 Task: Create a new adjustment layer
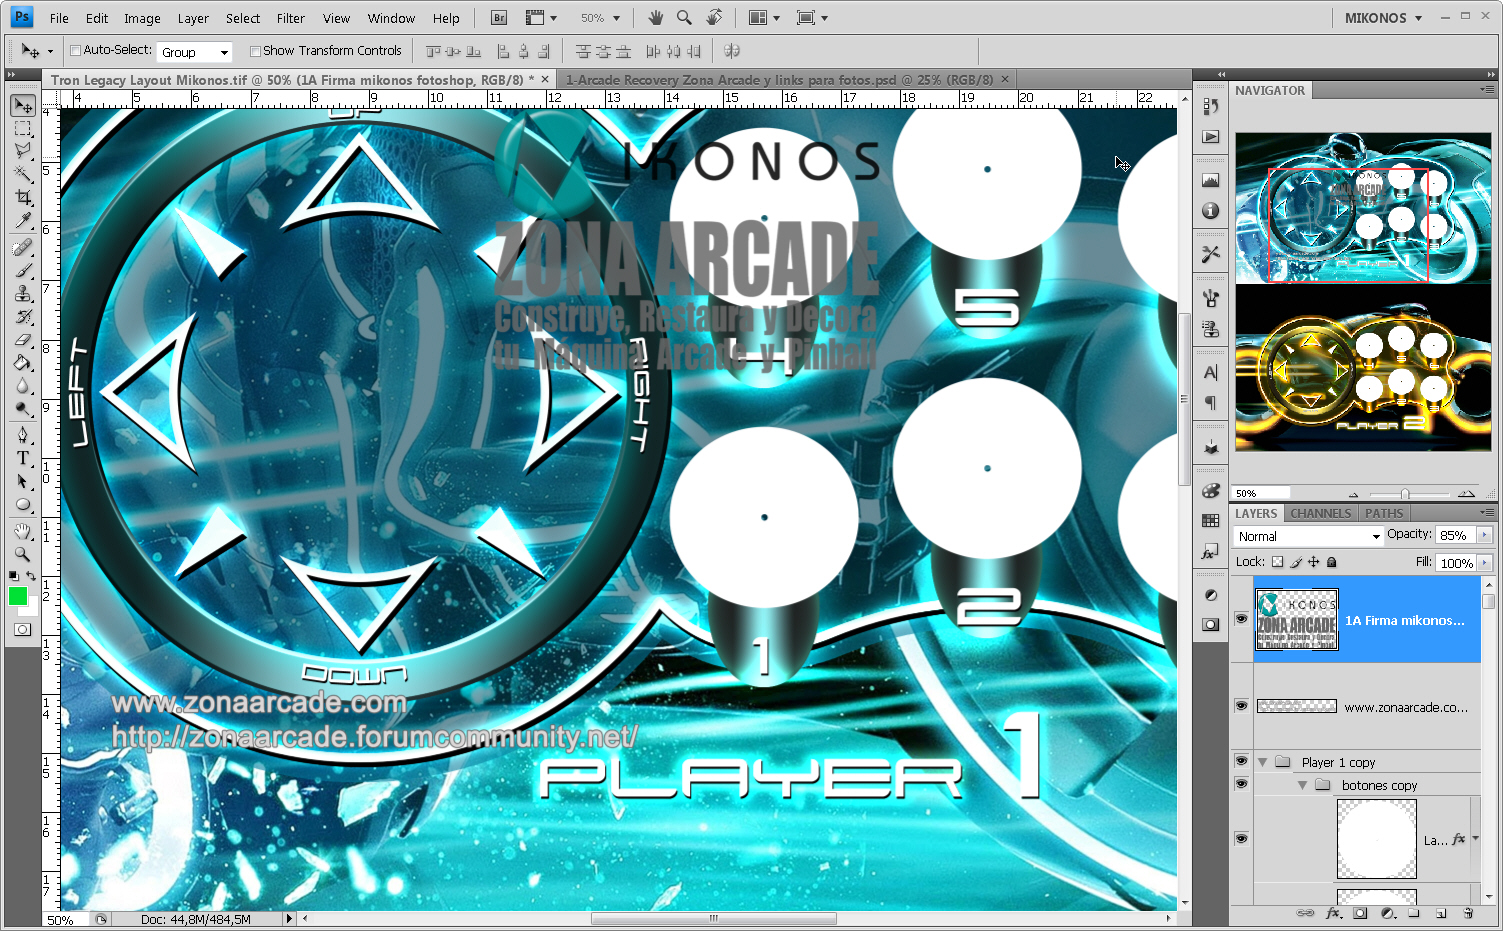1388,913
